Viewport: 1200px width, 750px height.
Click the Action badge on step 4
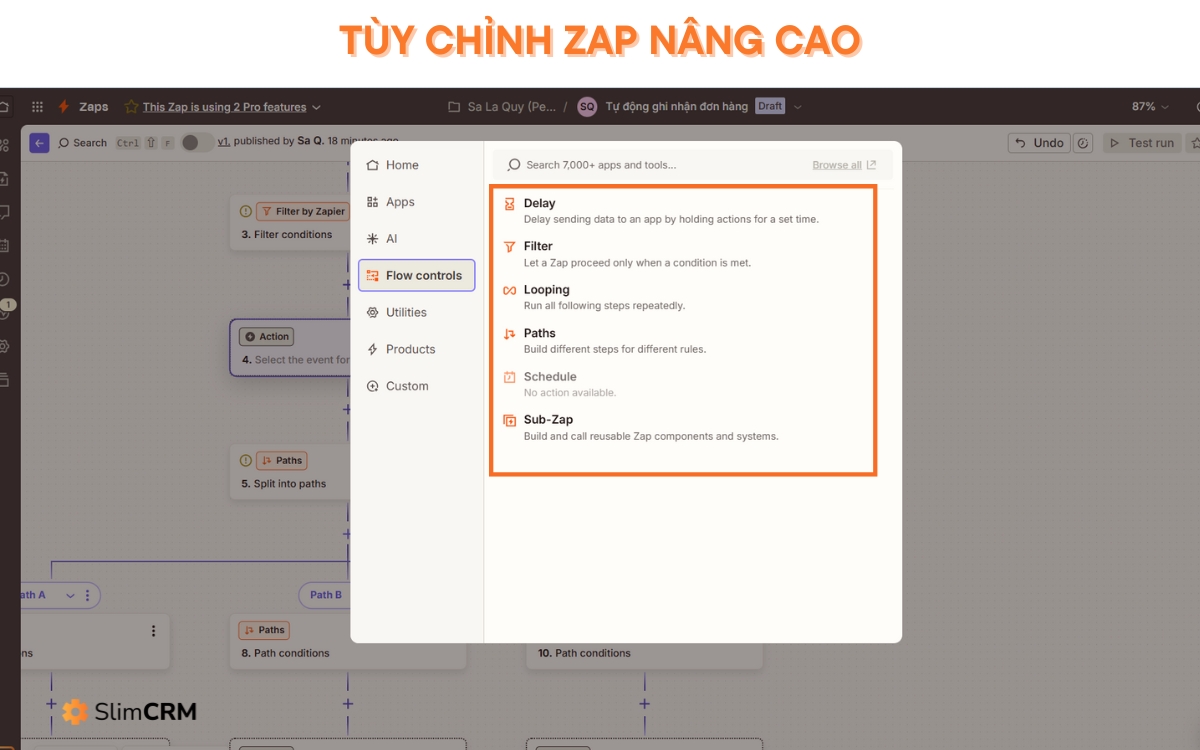coord(267,337)
